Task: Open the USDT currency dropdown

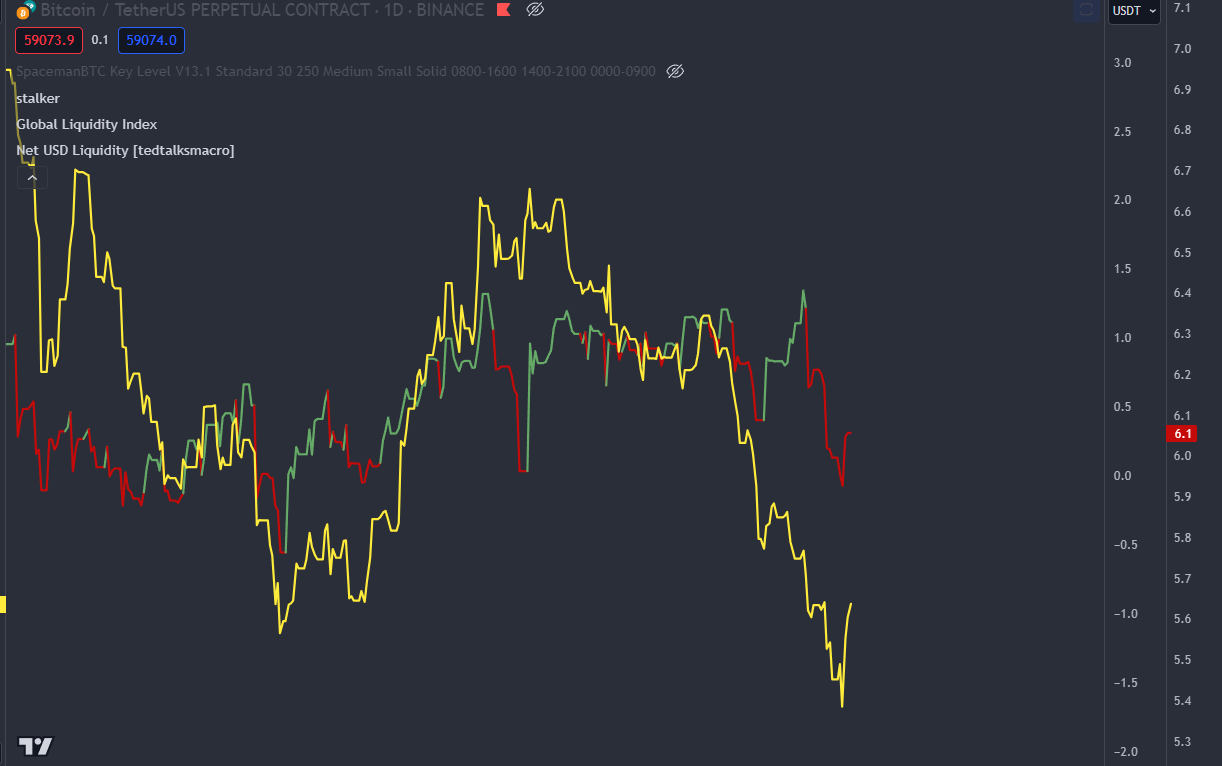Action: [1135, 11]
